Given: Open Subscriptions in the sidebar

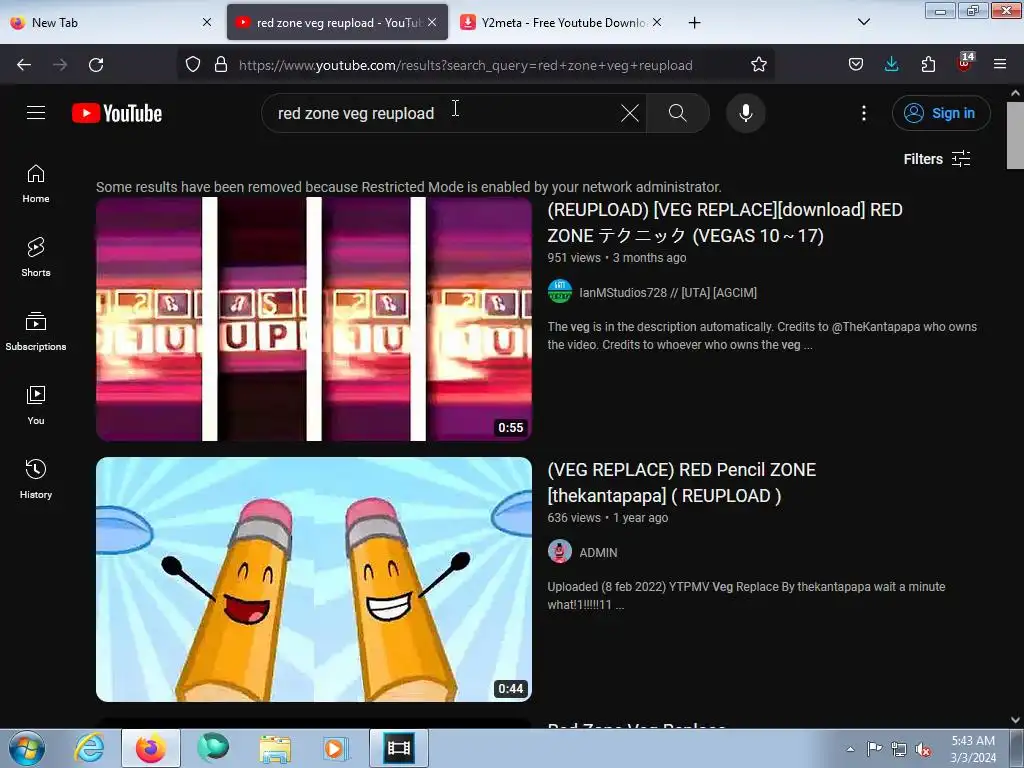Looking at the screenshot, I should (x=36, y=332).
